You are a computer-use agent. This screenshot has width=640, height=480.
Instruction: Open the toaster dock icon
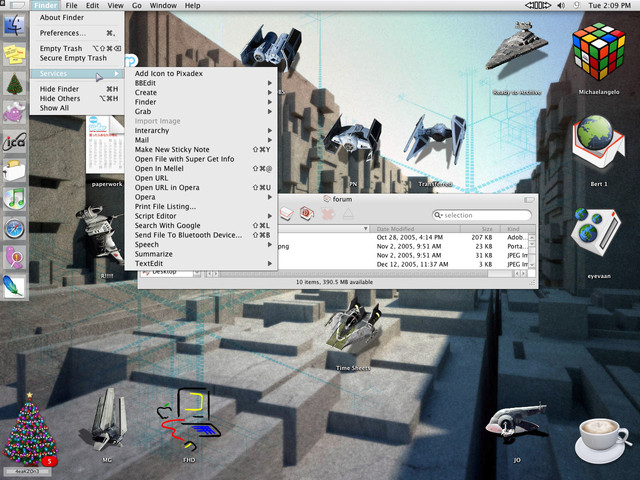coord(15,170)
